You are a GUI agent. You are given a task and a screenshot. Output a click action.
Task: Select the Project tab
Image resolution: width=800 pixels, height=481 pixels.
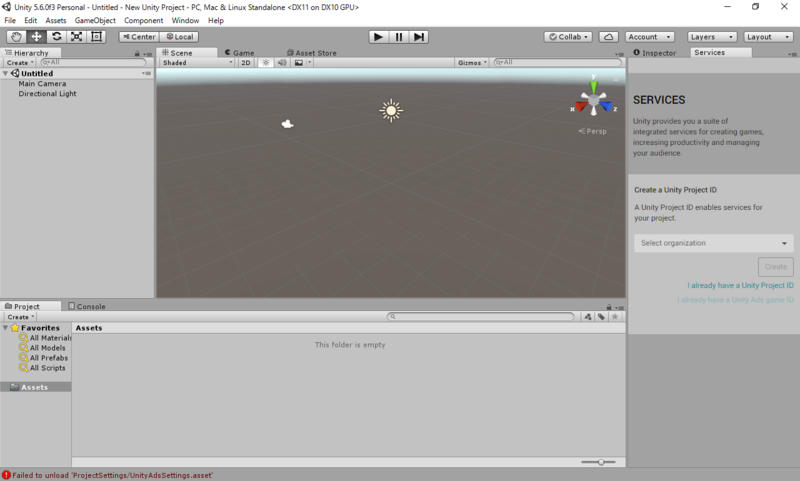coord(31,306)
